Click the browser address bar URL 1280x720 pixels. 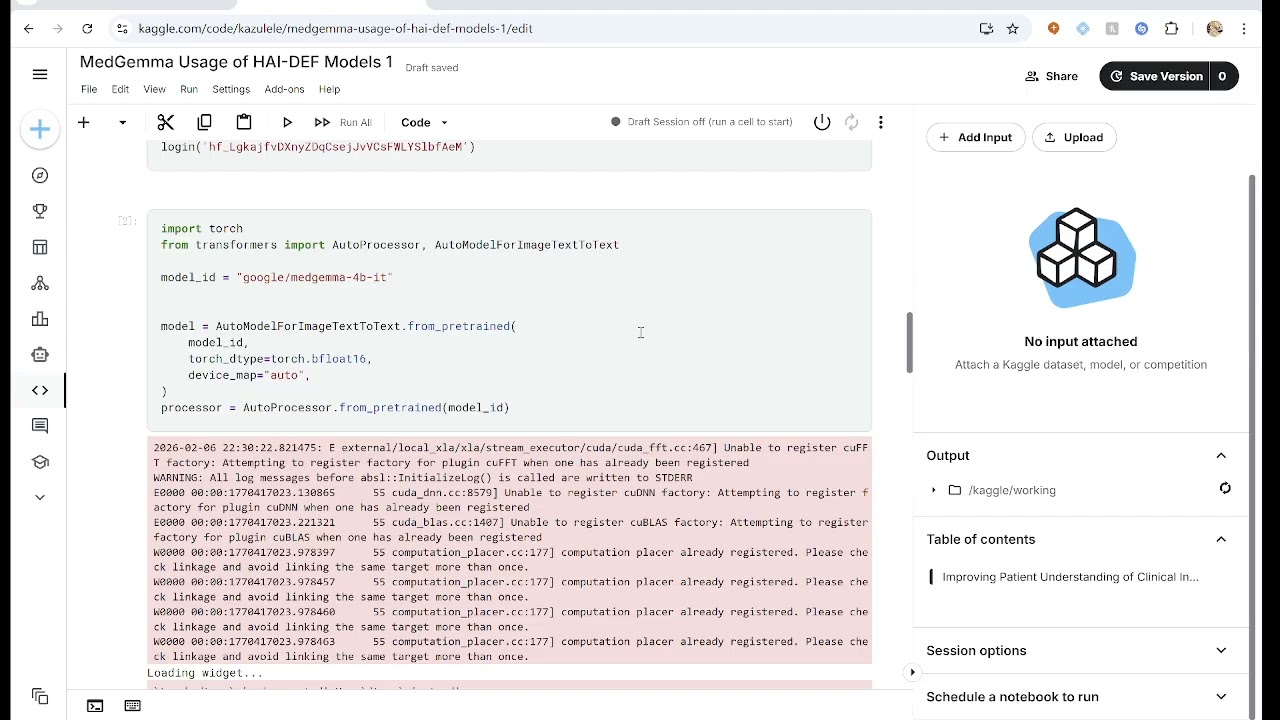click(x=335, y=29)
